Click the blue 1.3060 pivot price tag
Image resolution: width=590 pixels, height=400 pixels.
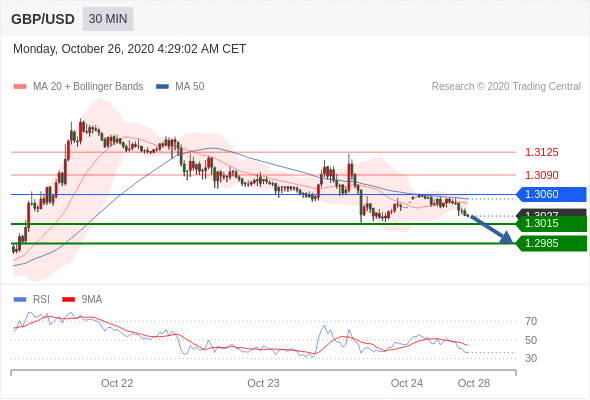click(x=551, y=194)
